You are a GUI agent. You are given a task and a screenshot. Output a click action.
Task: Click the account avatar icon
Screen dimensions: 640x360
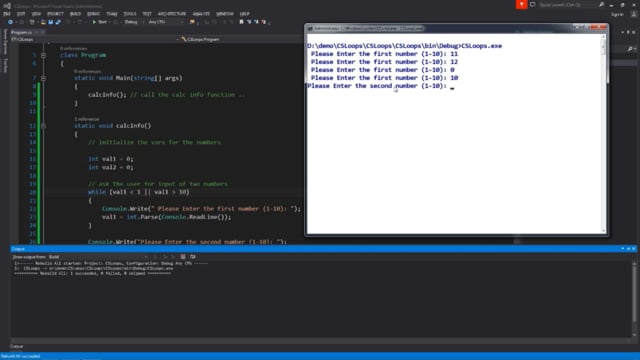point(633,14)
